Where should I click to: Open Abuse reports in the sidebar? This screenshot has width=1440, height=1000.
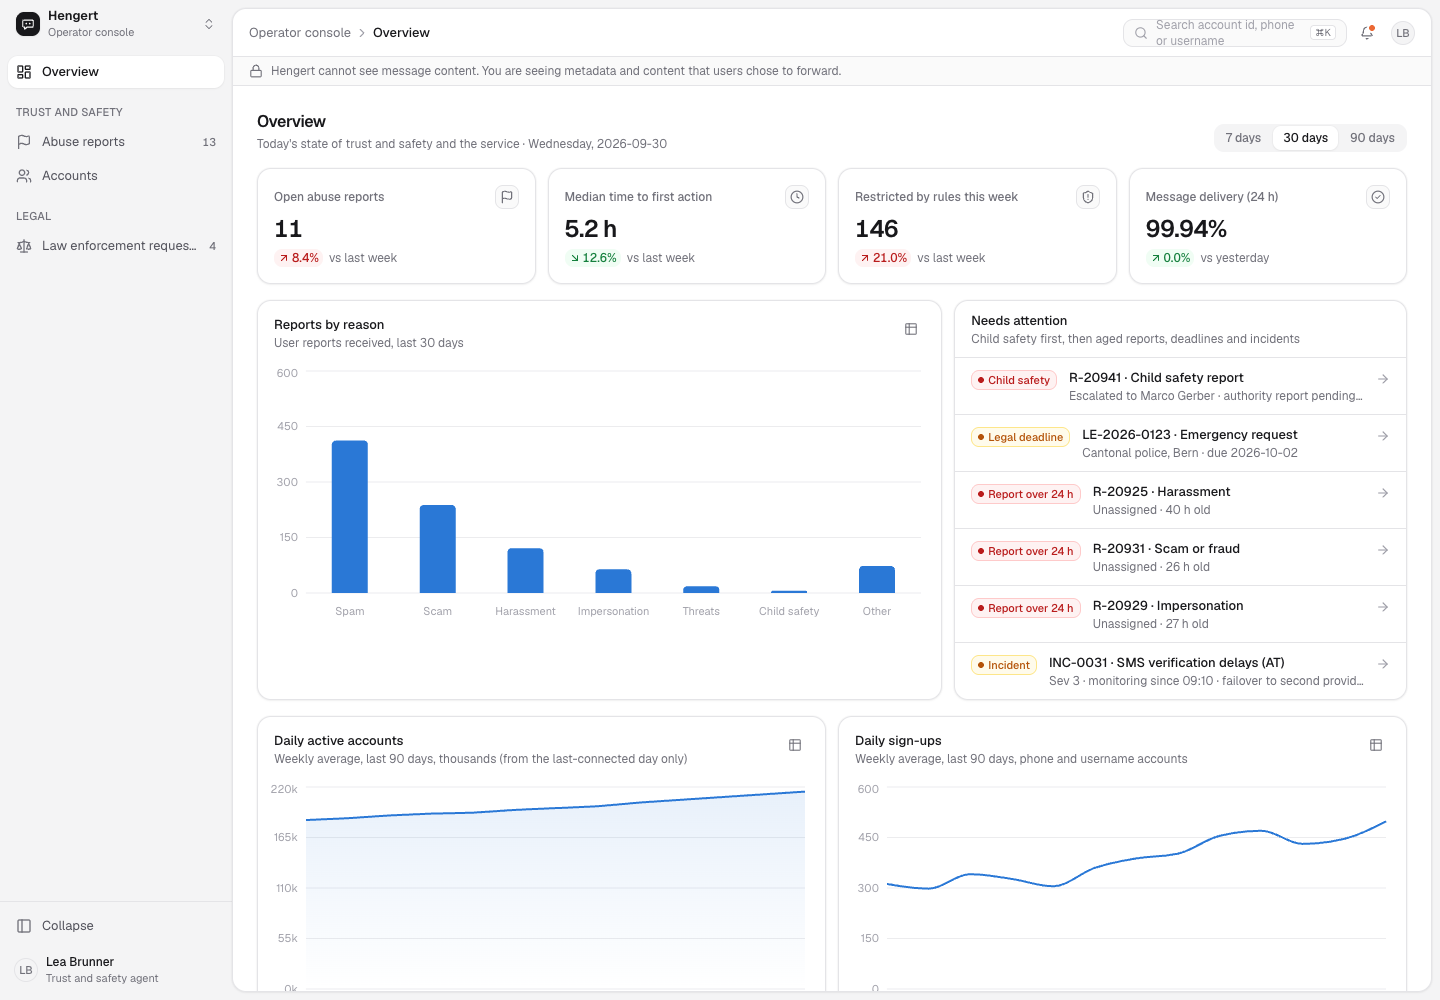[116, 142]
